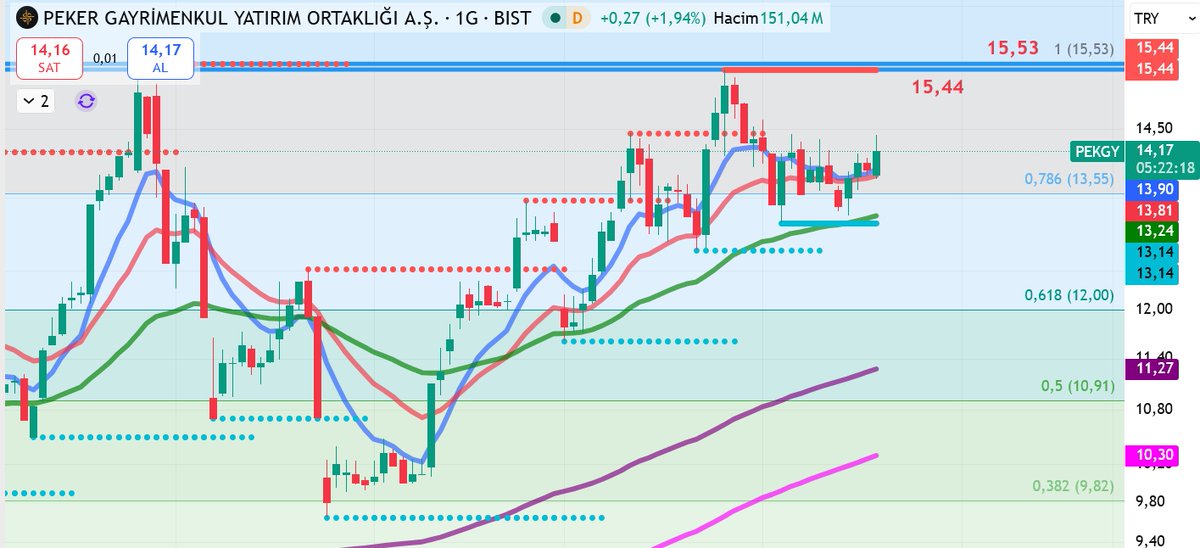Click the Peker Gayrimenkul symbol logo icon

pyautogui.click(x=27, y=18)
